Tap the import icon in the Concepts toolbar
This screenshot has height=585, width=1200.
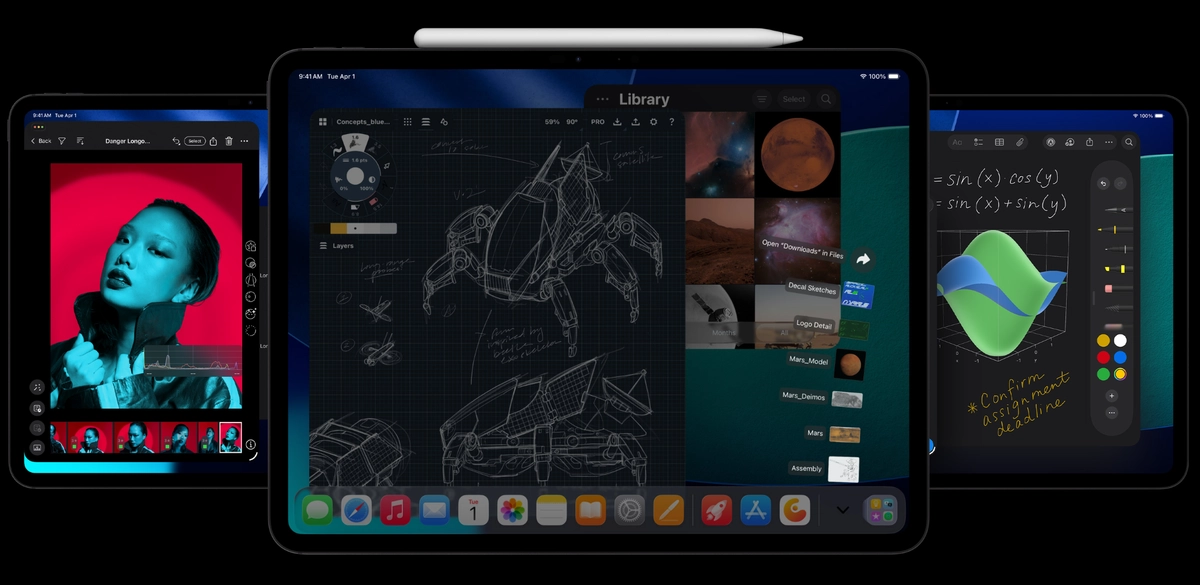(x=617, y=122)
